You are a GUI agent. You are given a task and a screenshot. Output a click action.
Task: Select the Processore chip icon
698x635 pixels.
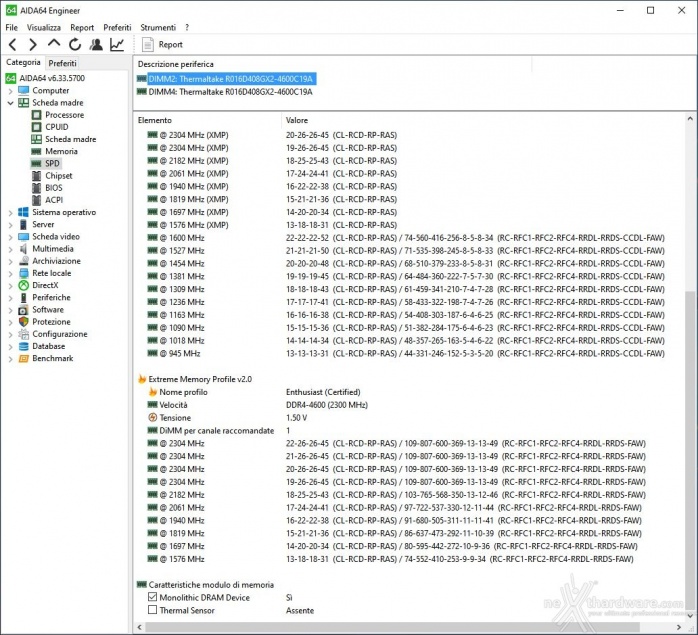tap(37, 115)
